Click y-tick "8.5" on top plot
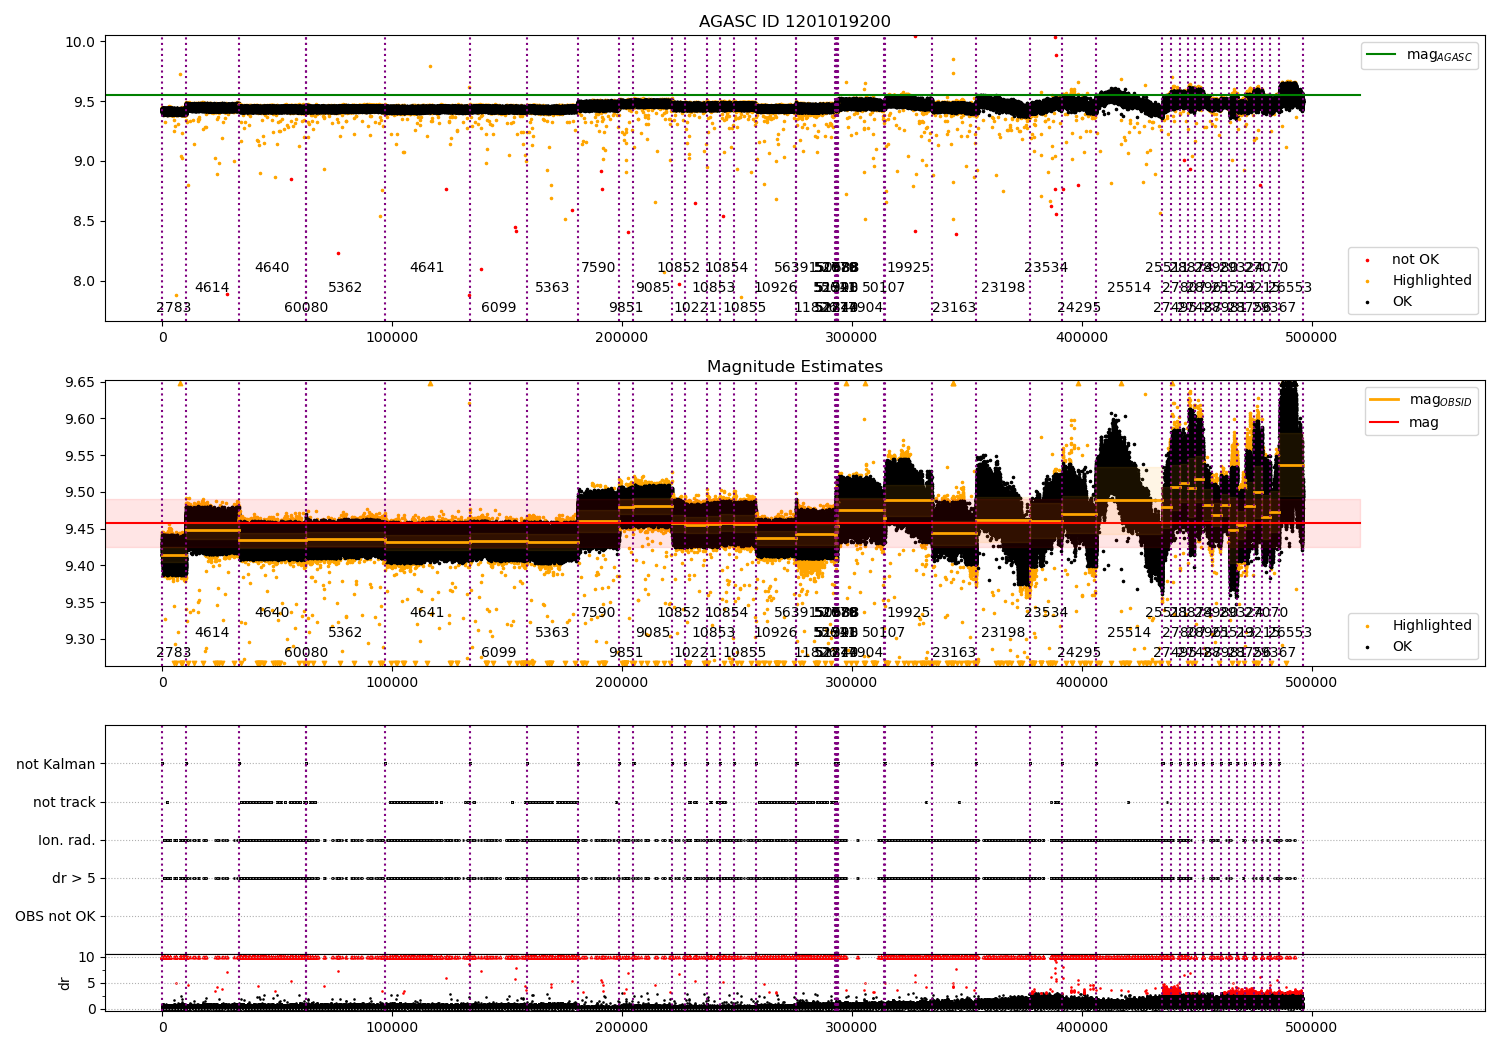 (x=84, y=221)
